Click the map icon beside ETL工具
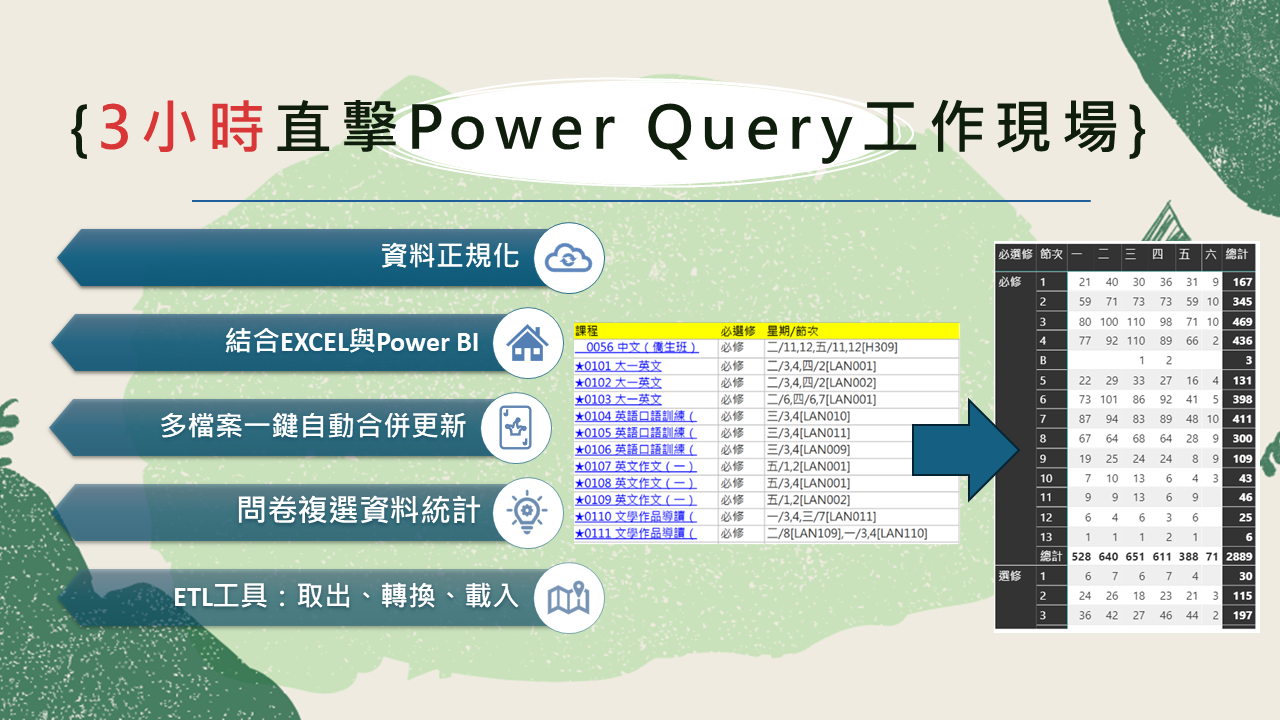This screenshot has width=1280, height=720. (569, 597)
